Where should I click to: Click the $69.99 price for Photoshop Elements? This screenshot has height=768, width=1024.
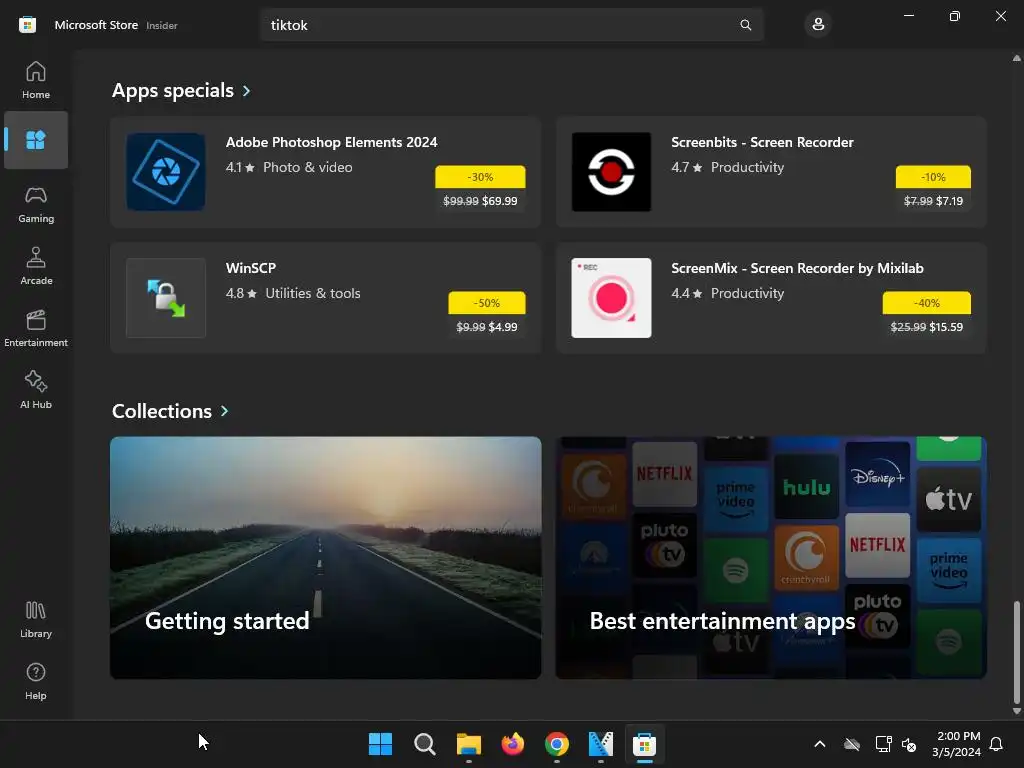500,201
